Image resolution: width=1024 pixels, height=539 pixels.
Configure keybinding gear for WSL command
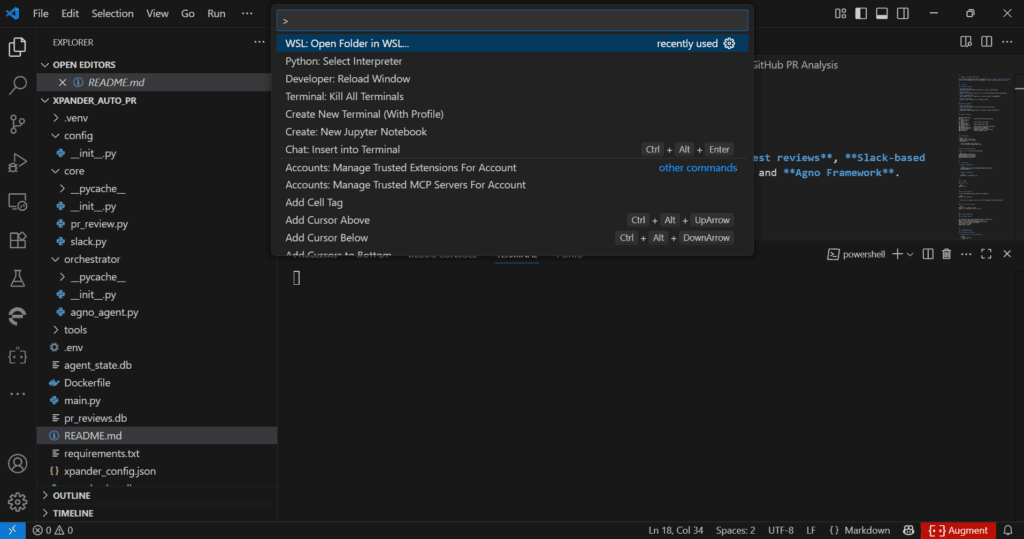tap(729, 44)
